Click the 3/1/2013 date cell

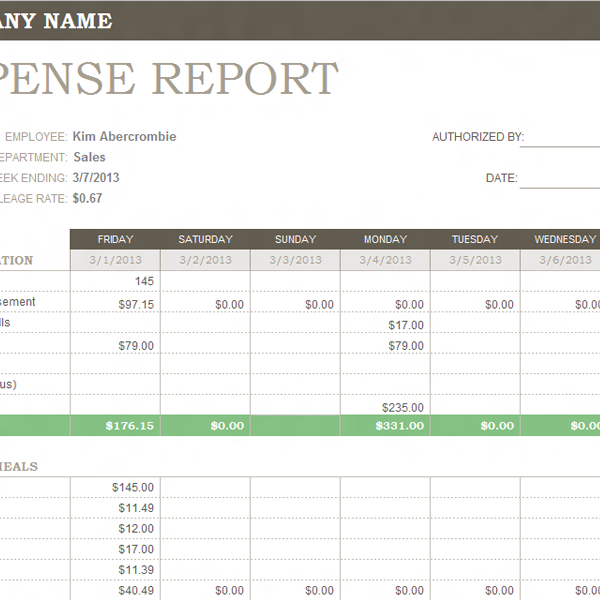[115, 260]
